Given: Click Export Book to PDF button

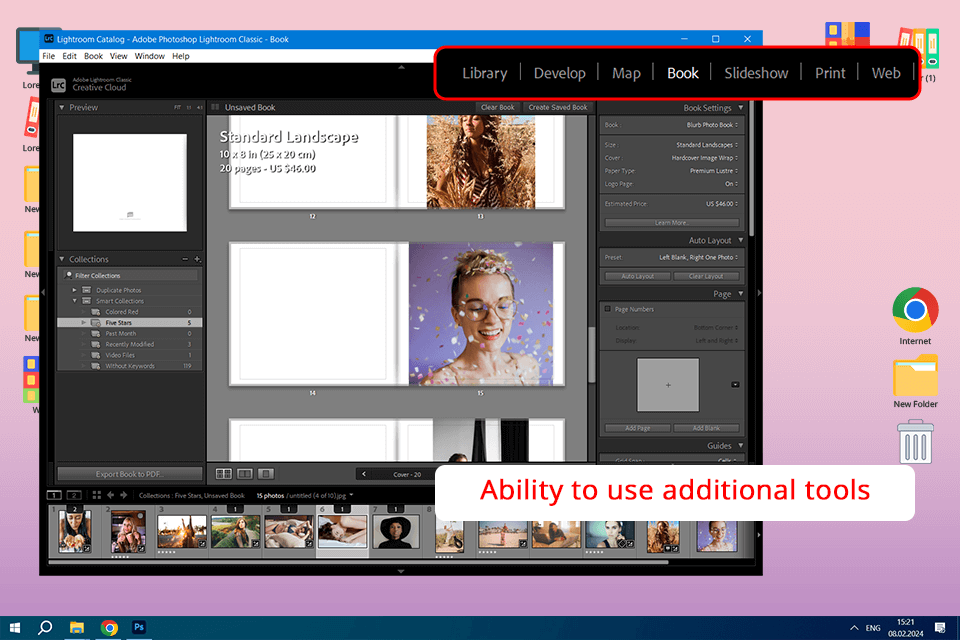Looking at the screenshot, I should 129,474.
